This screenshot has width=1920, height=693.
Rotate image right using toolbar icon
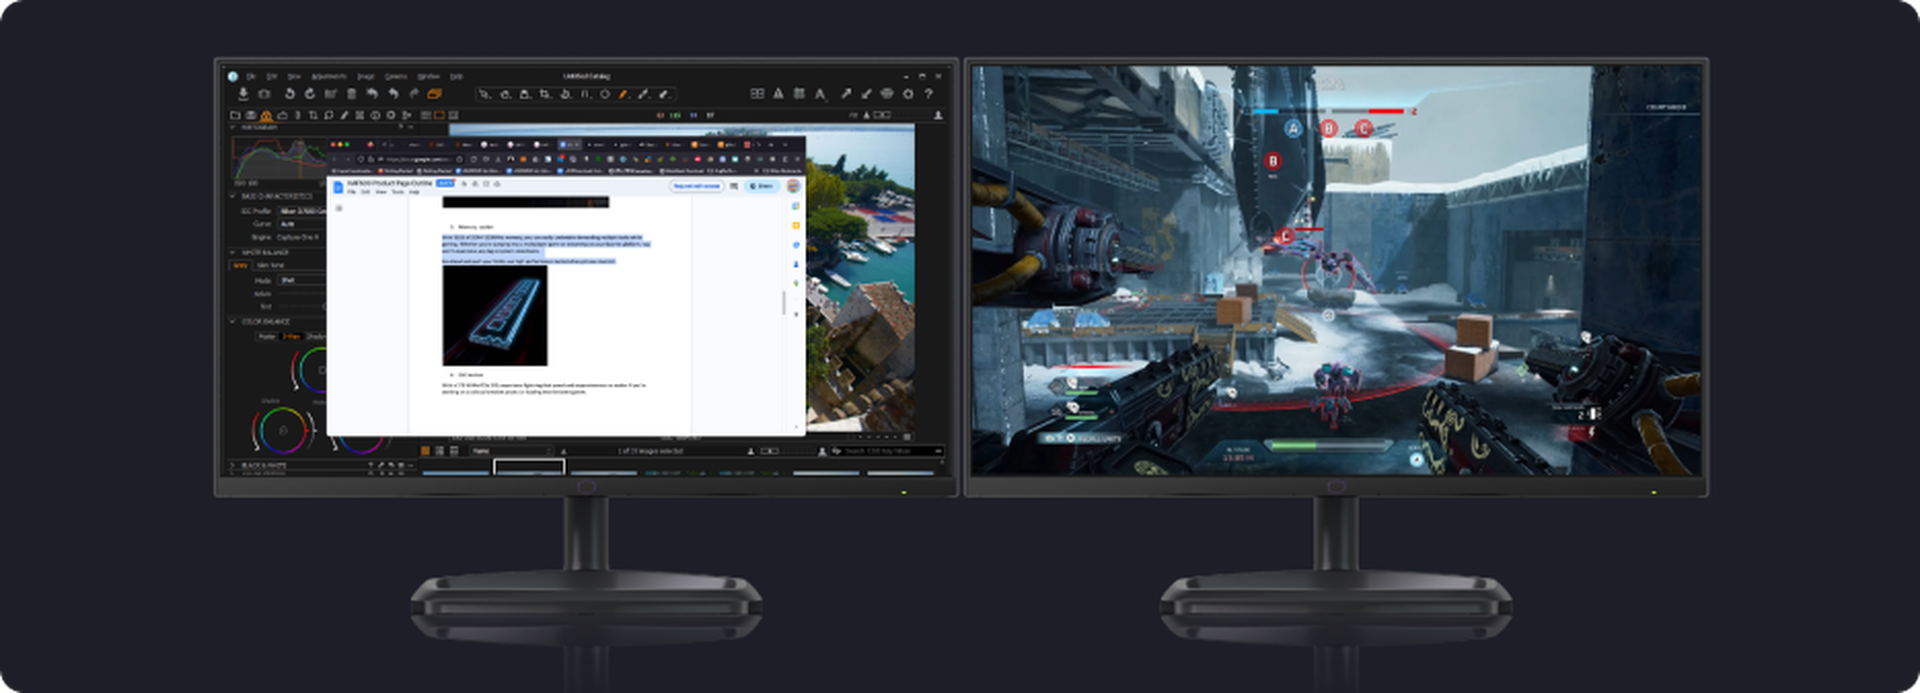point(310,94)
